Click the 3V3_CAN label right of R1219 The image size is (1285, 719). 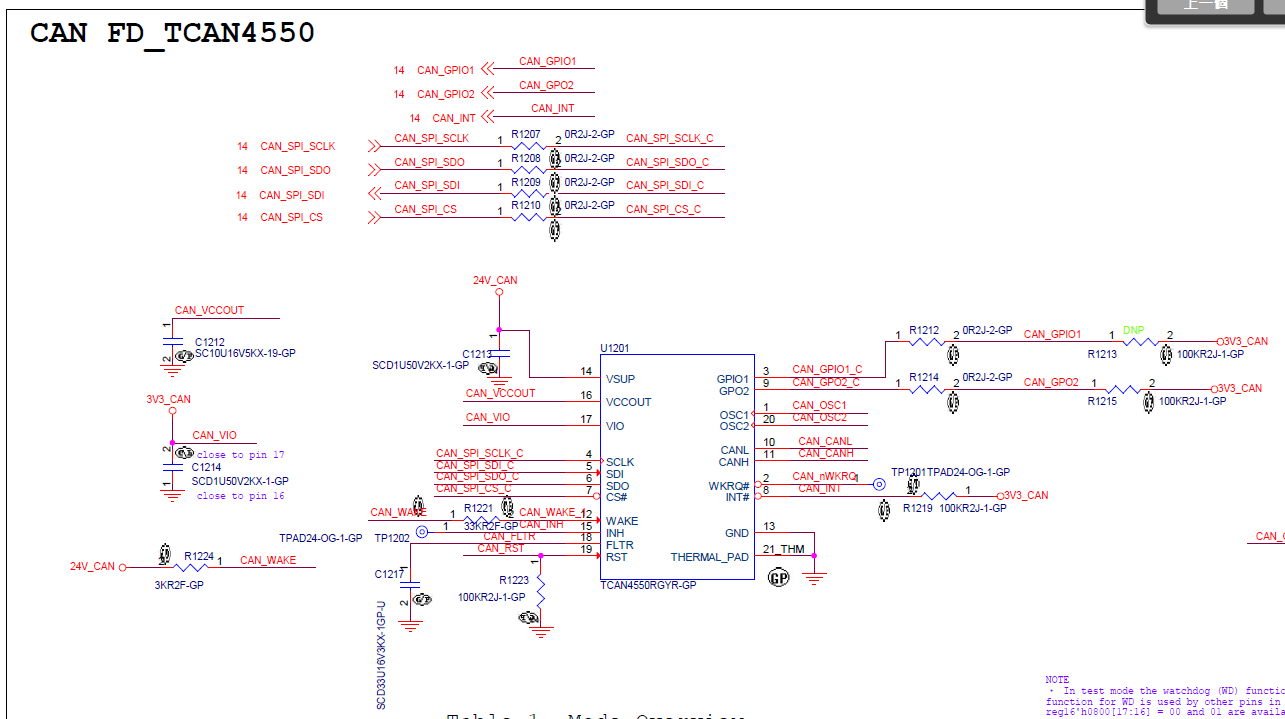coord(1026,496)
